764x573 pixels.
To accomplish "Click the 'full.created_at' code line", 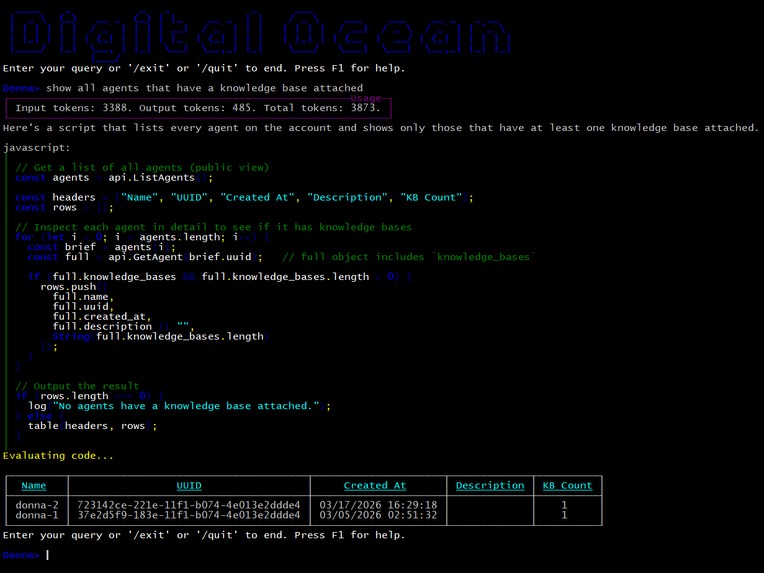I will click(x=102, y=317).
